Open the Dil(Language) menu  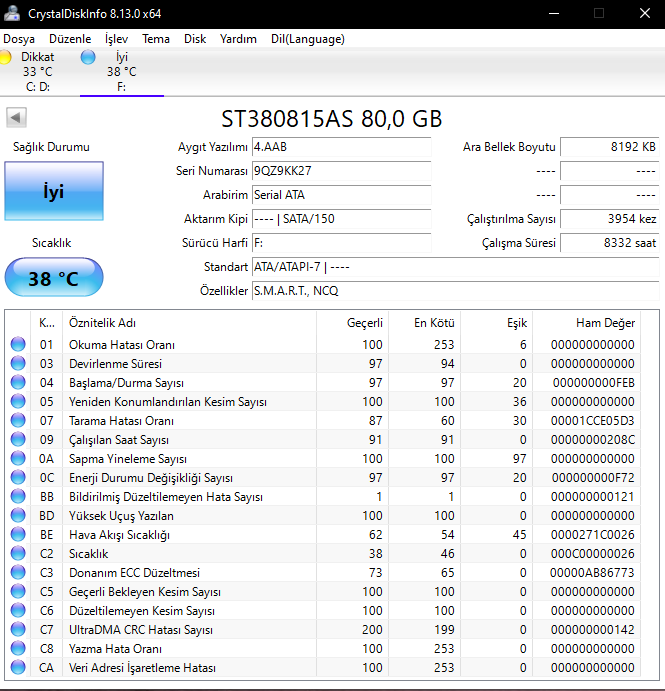tap(307, 39)
